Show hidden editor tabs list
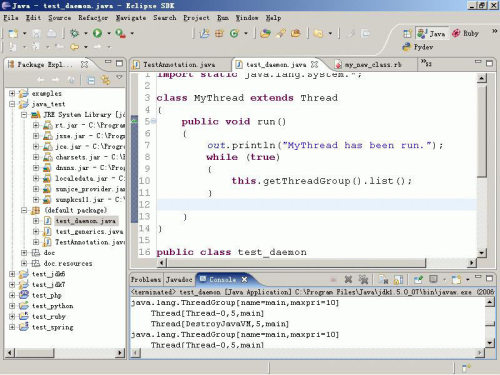Screen dimensions: 500x375 426,62
